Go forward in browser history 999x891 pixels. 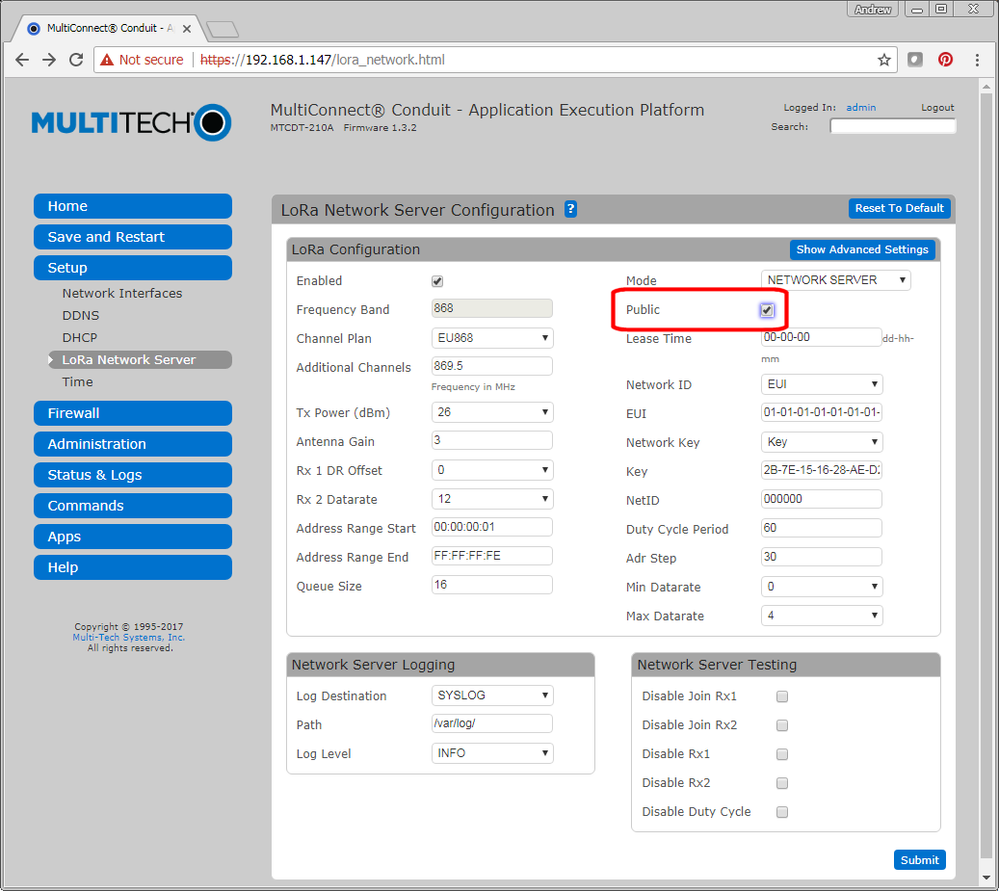[x=49, y=60]
